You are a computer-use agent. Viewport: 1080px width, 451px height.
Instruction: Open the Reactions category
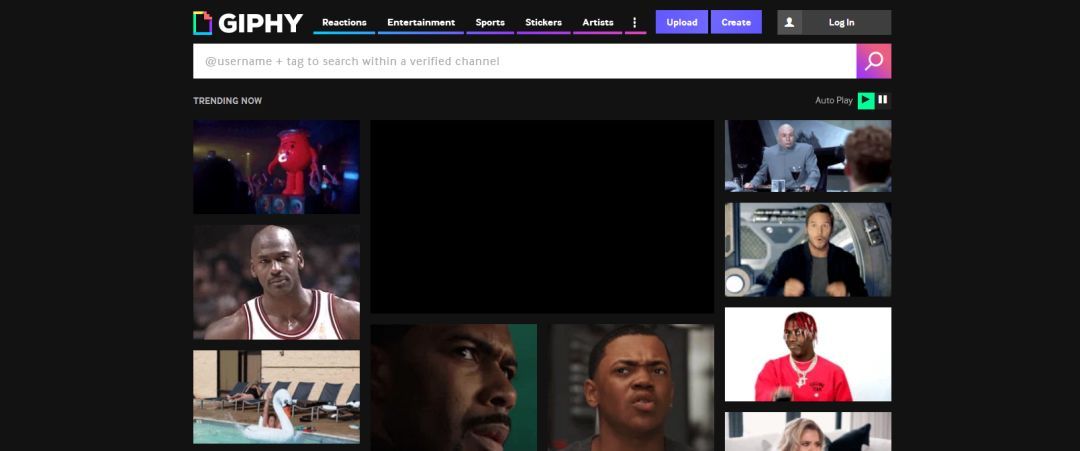pyautogui.click(x=344, y=22)
